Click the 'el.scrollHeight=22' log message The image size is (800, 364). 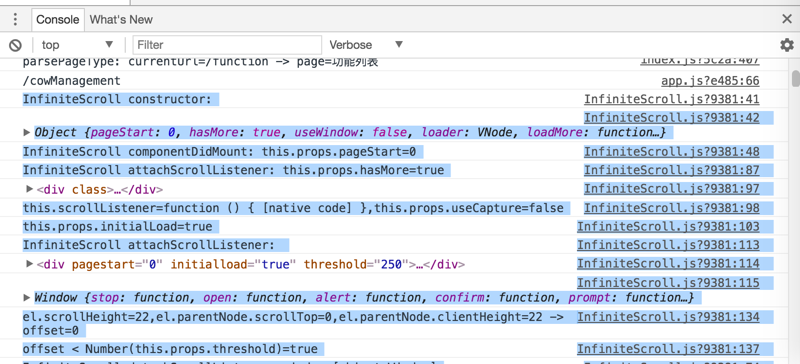coord(293,324)
